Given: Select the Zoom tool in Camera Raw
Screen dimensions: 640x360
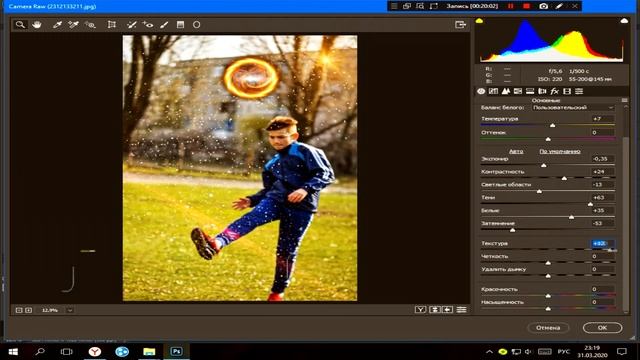Looking at the screenshot, I should coord(20,24).
